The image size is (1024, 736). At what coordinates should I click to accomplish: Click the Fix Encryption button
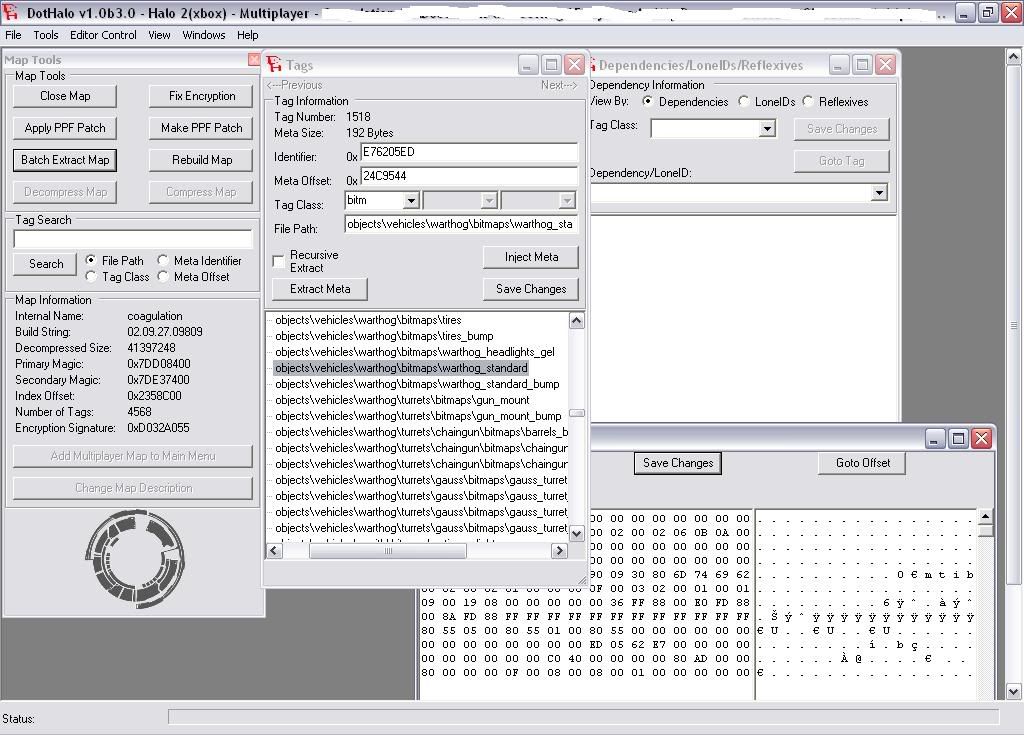point(201,96)
